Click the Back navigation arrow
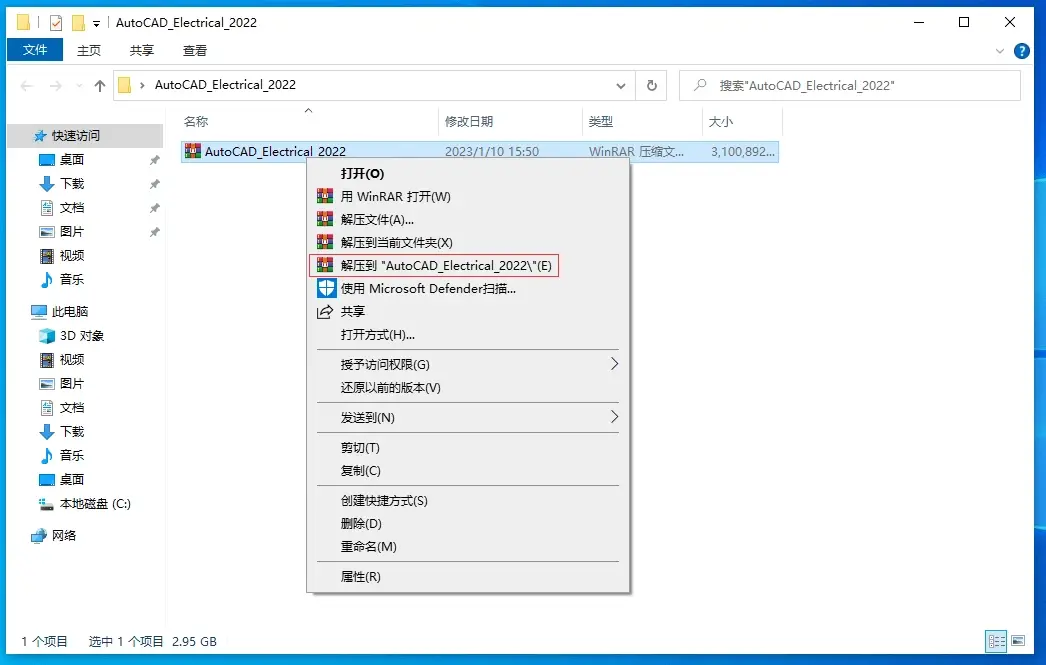 27,85
